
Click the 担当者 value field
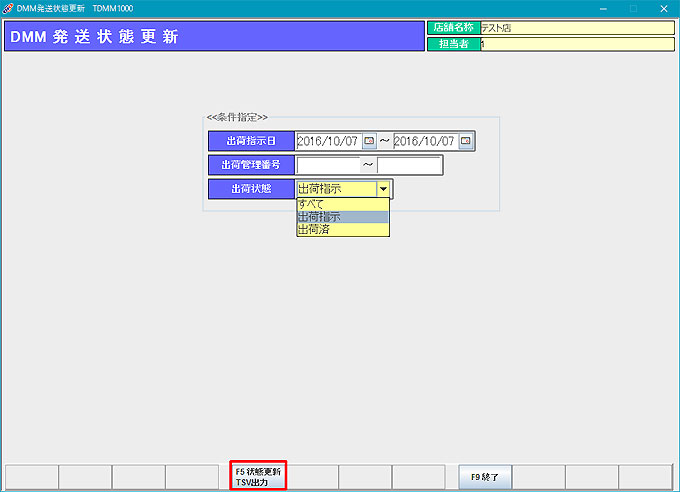click(577, 44)
